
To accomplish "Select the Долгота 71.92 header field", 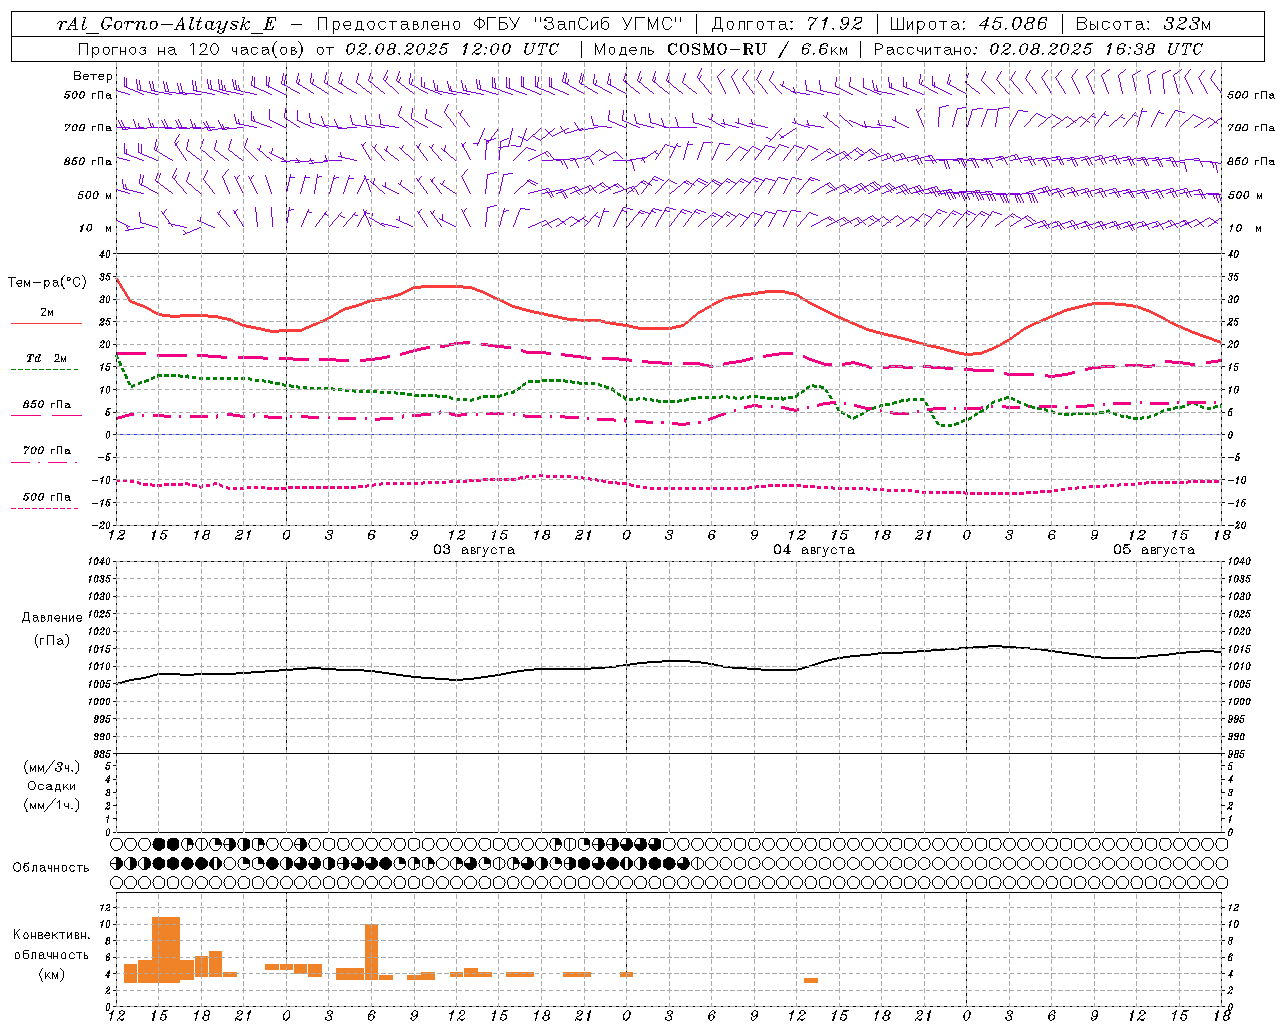I will [787, 24].
